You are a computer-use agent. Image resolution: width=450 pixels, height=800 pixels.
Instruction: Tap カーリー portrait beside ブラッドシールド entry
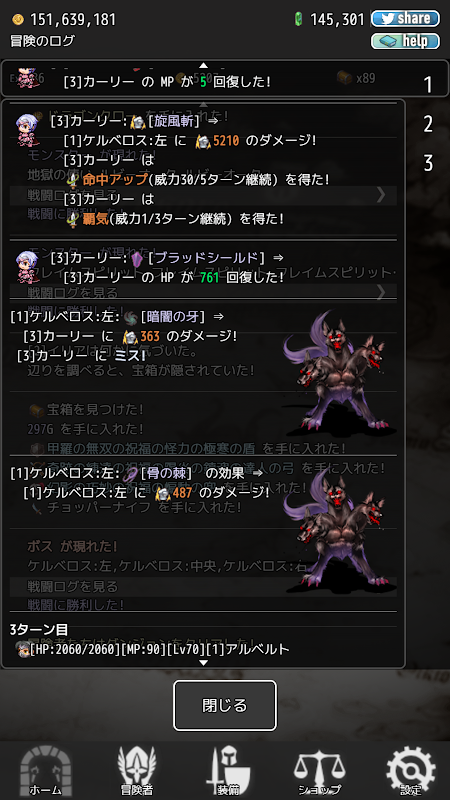coord(27,267)
